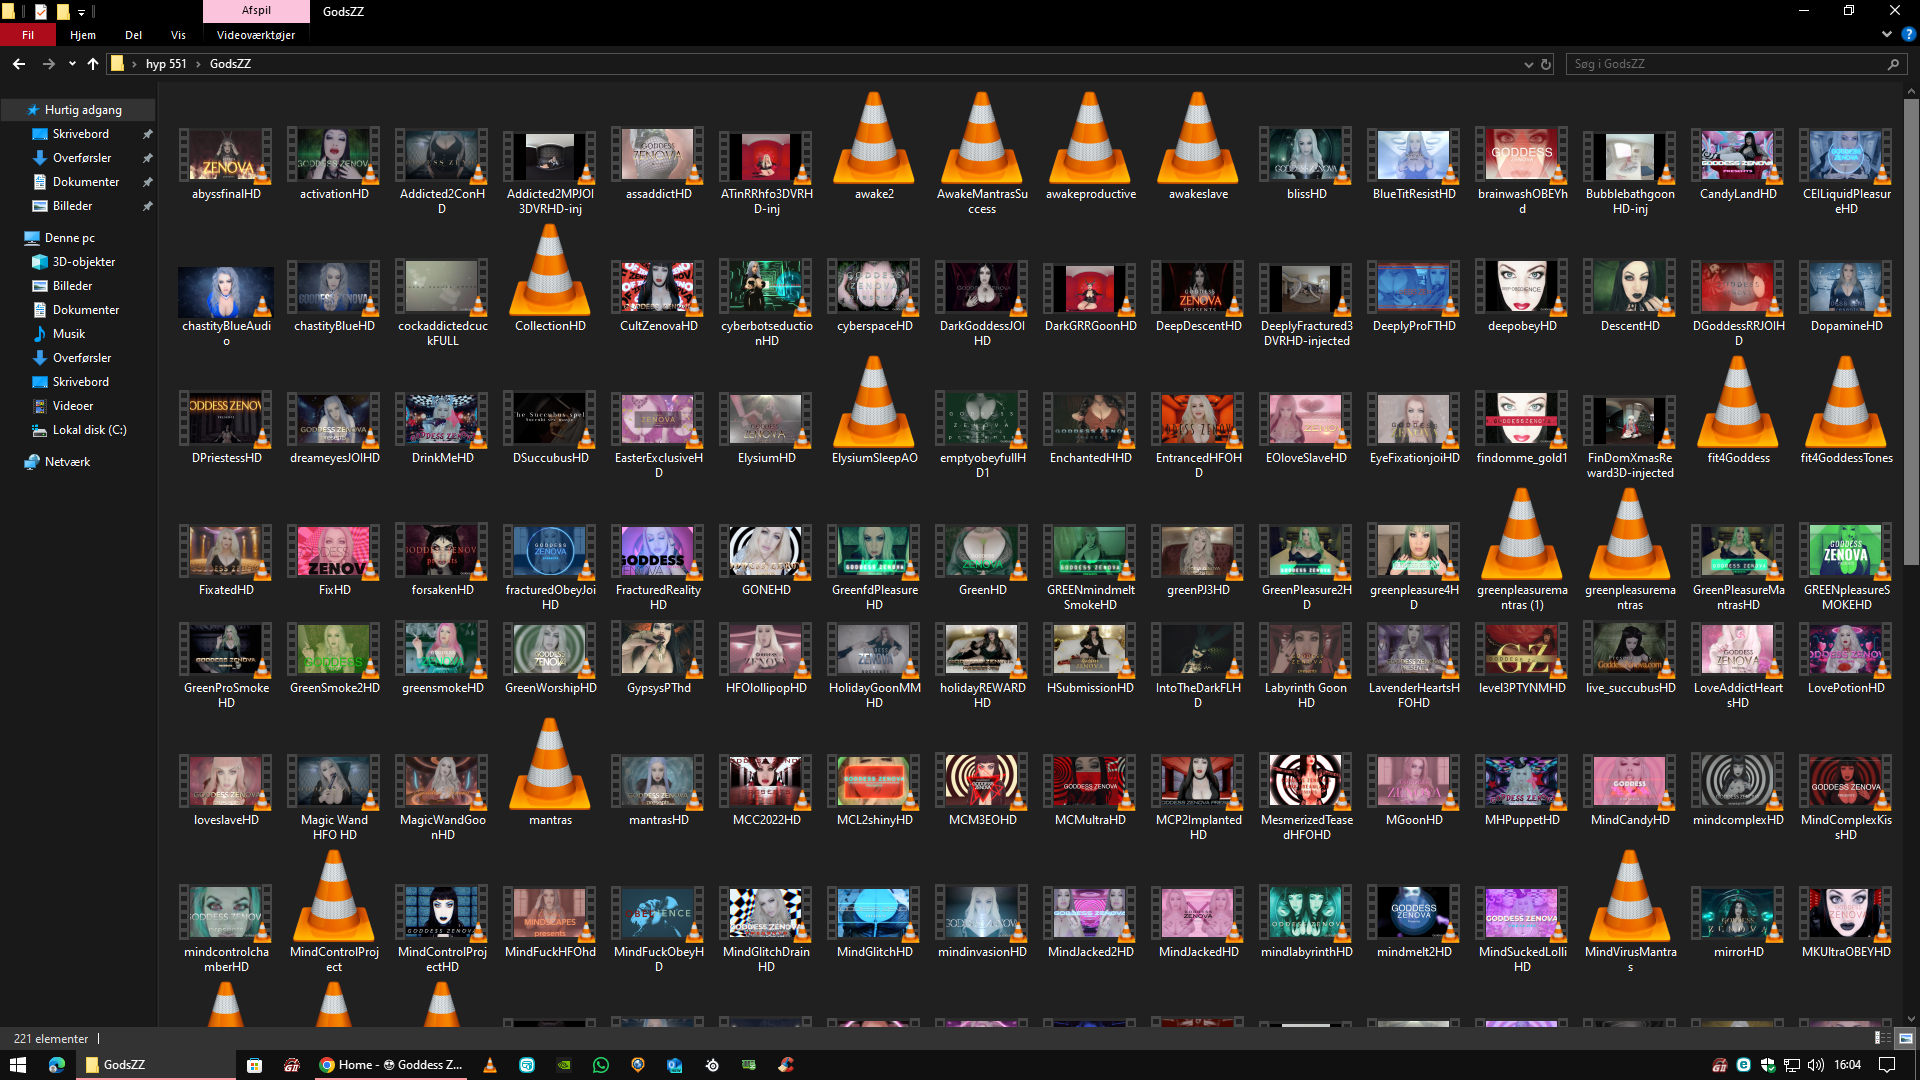This screenshot has width=1920, height=1080.
Task: Open address bar history dropdown
Action: [x=1528, y=64]
